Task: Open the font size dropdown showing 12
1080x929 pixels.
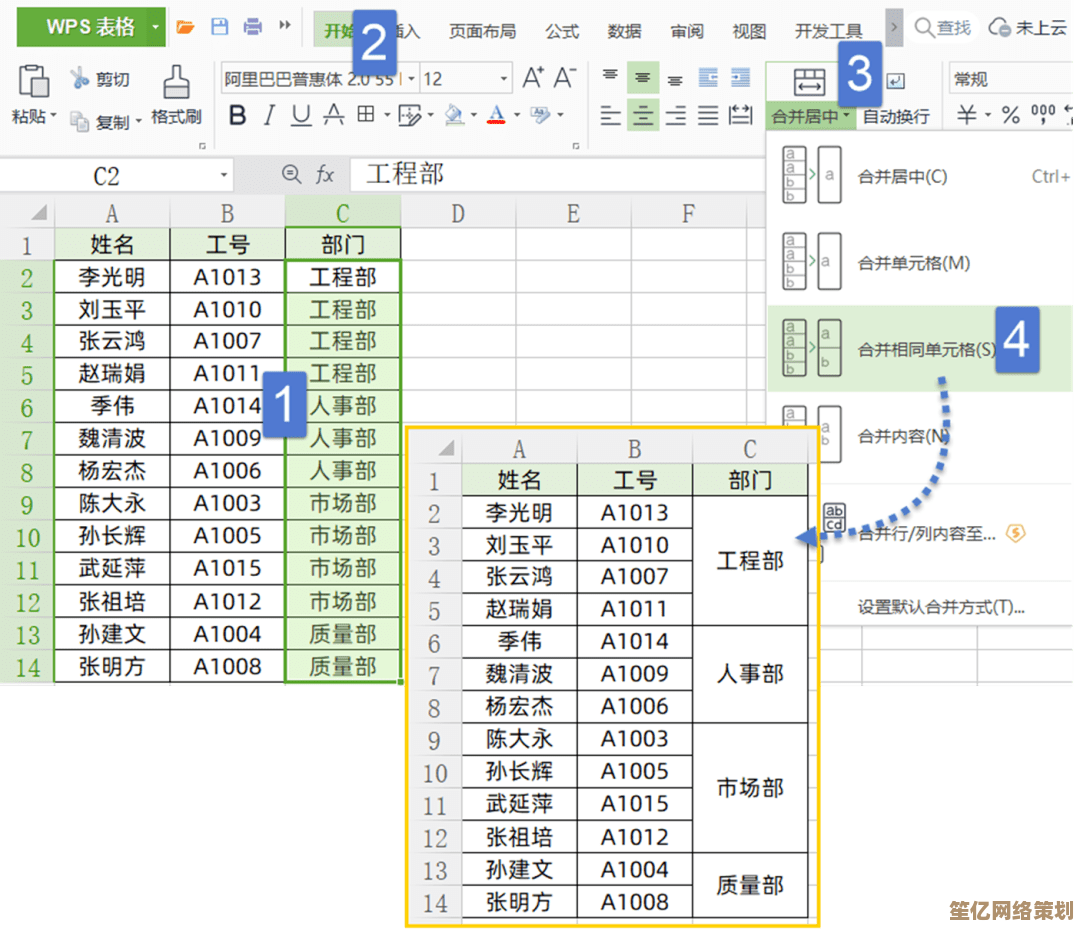Action: [x=504, y=79]
